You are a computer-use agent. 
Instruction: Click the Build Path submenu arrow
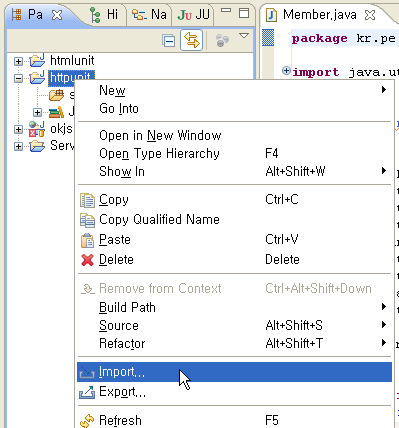(384, 307)
